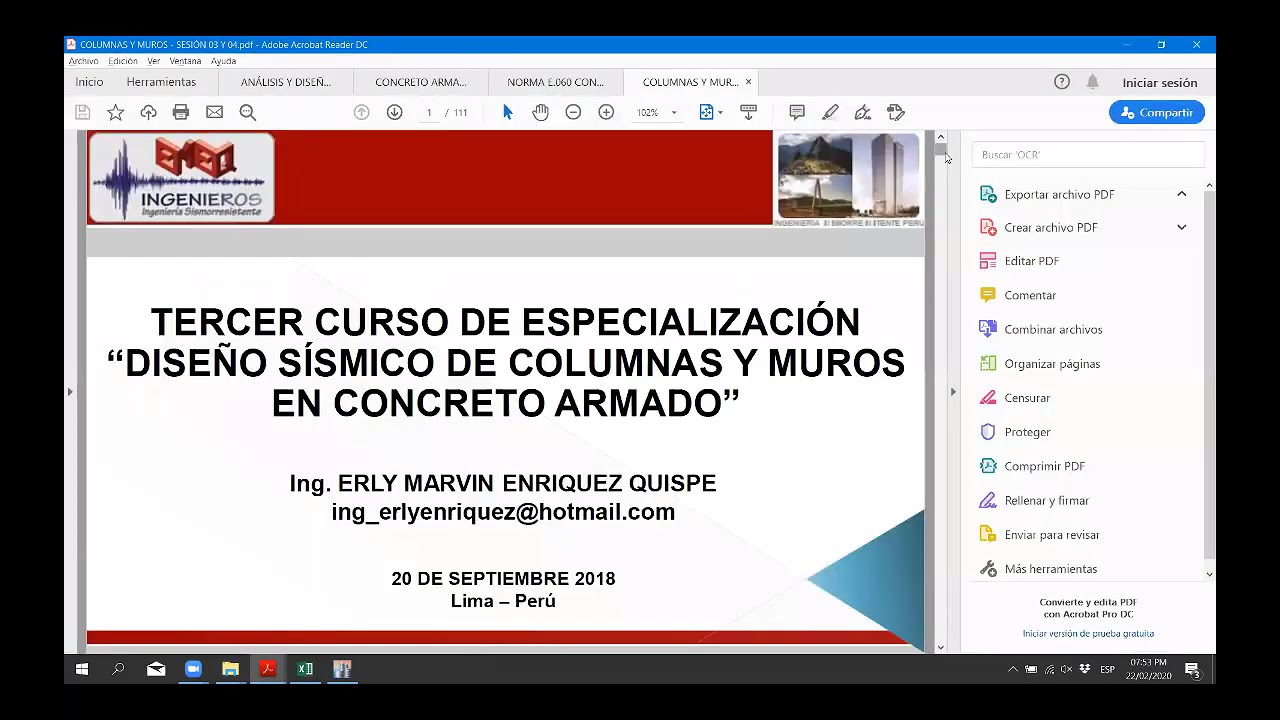Switch to the Herramientas tab

click(161, 82)
